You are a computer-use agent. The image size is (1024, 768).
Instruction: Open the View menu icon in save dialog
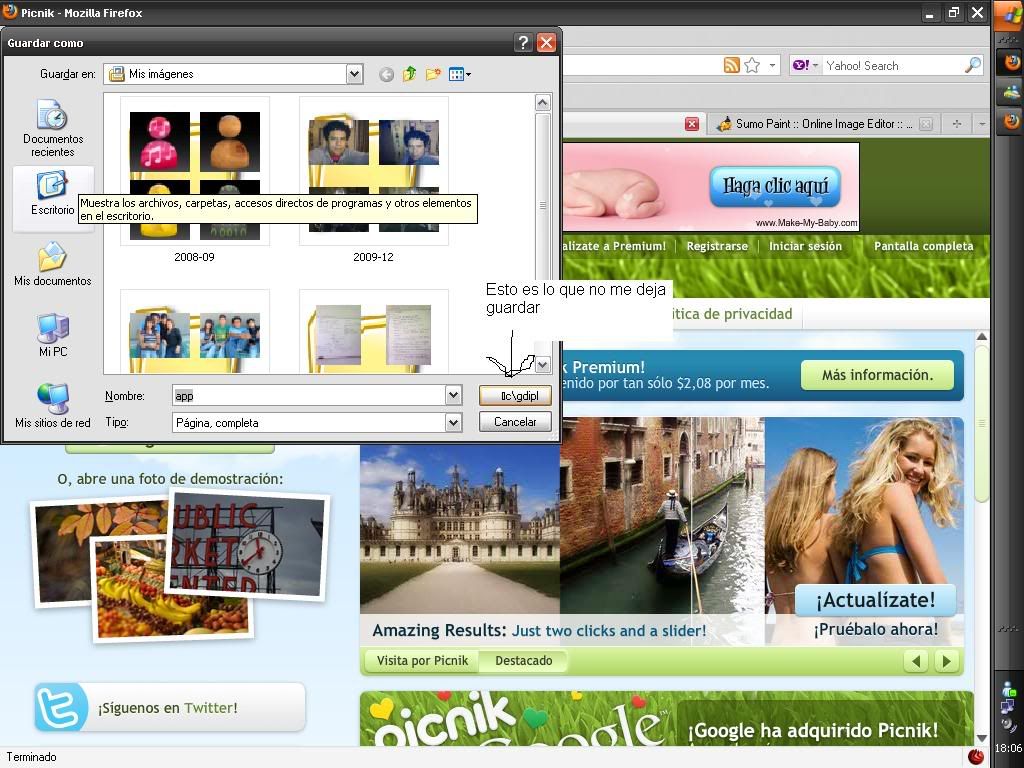[x=460, y=74]
